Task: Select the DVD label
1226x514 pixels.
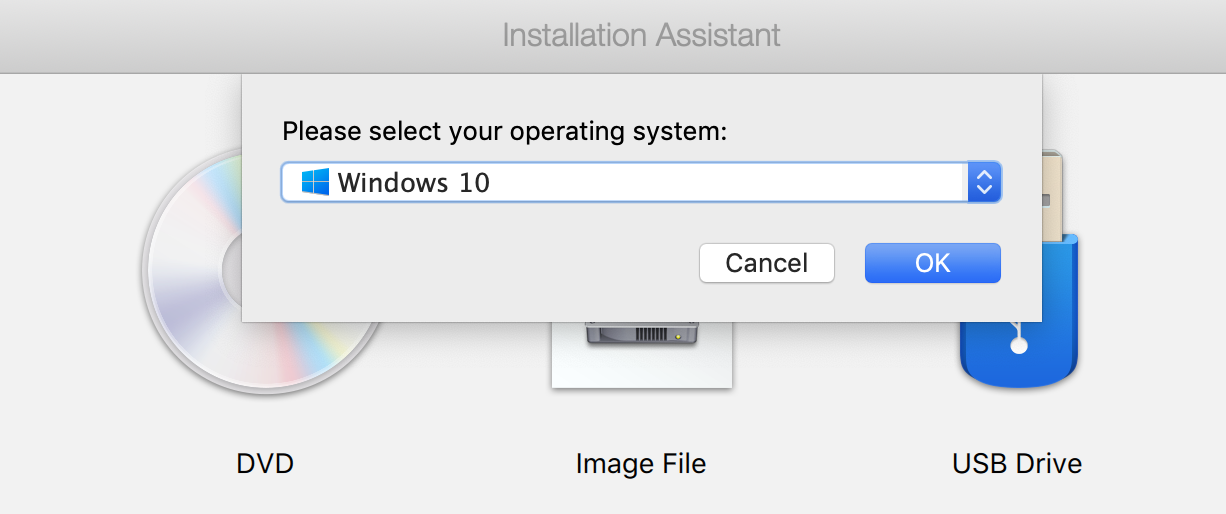Action: pos(265,464)
